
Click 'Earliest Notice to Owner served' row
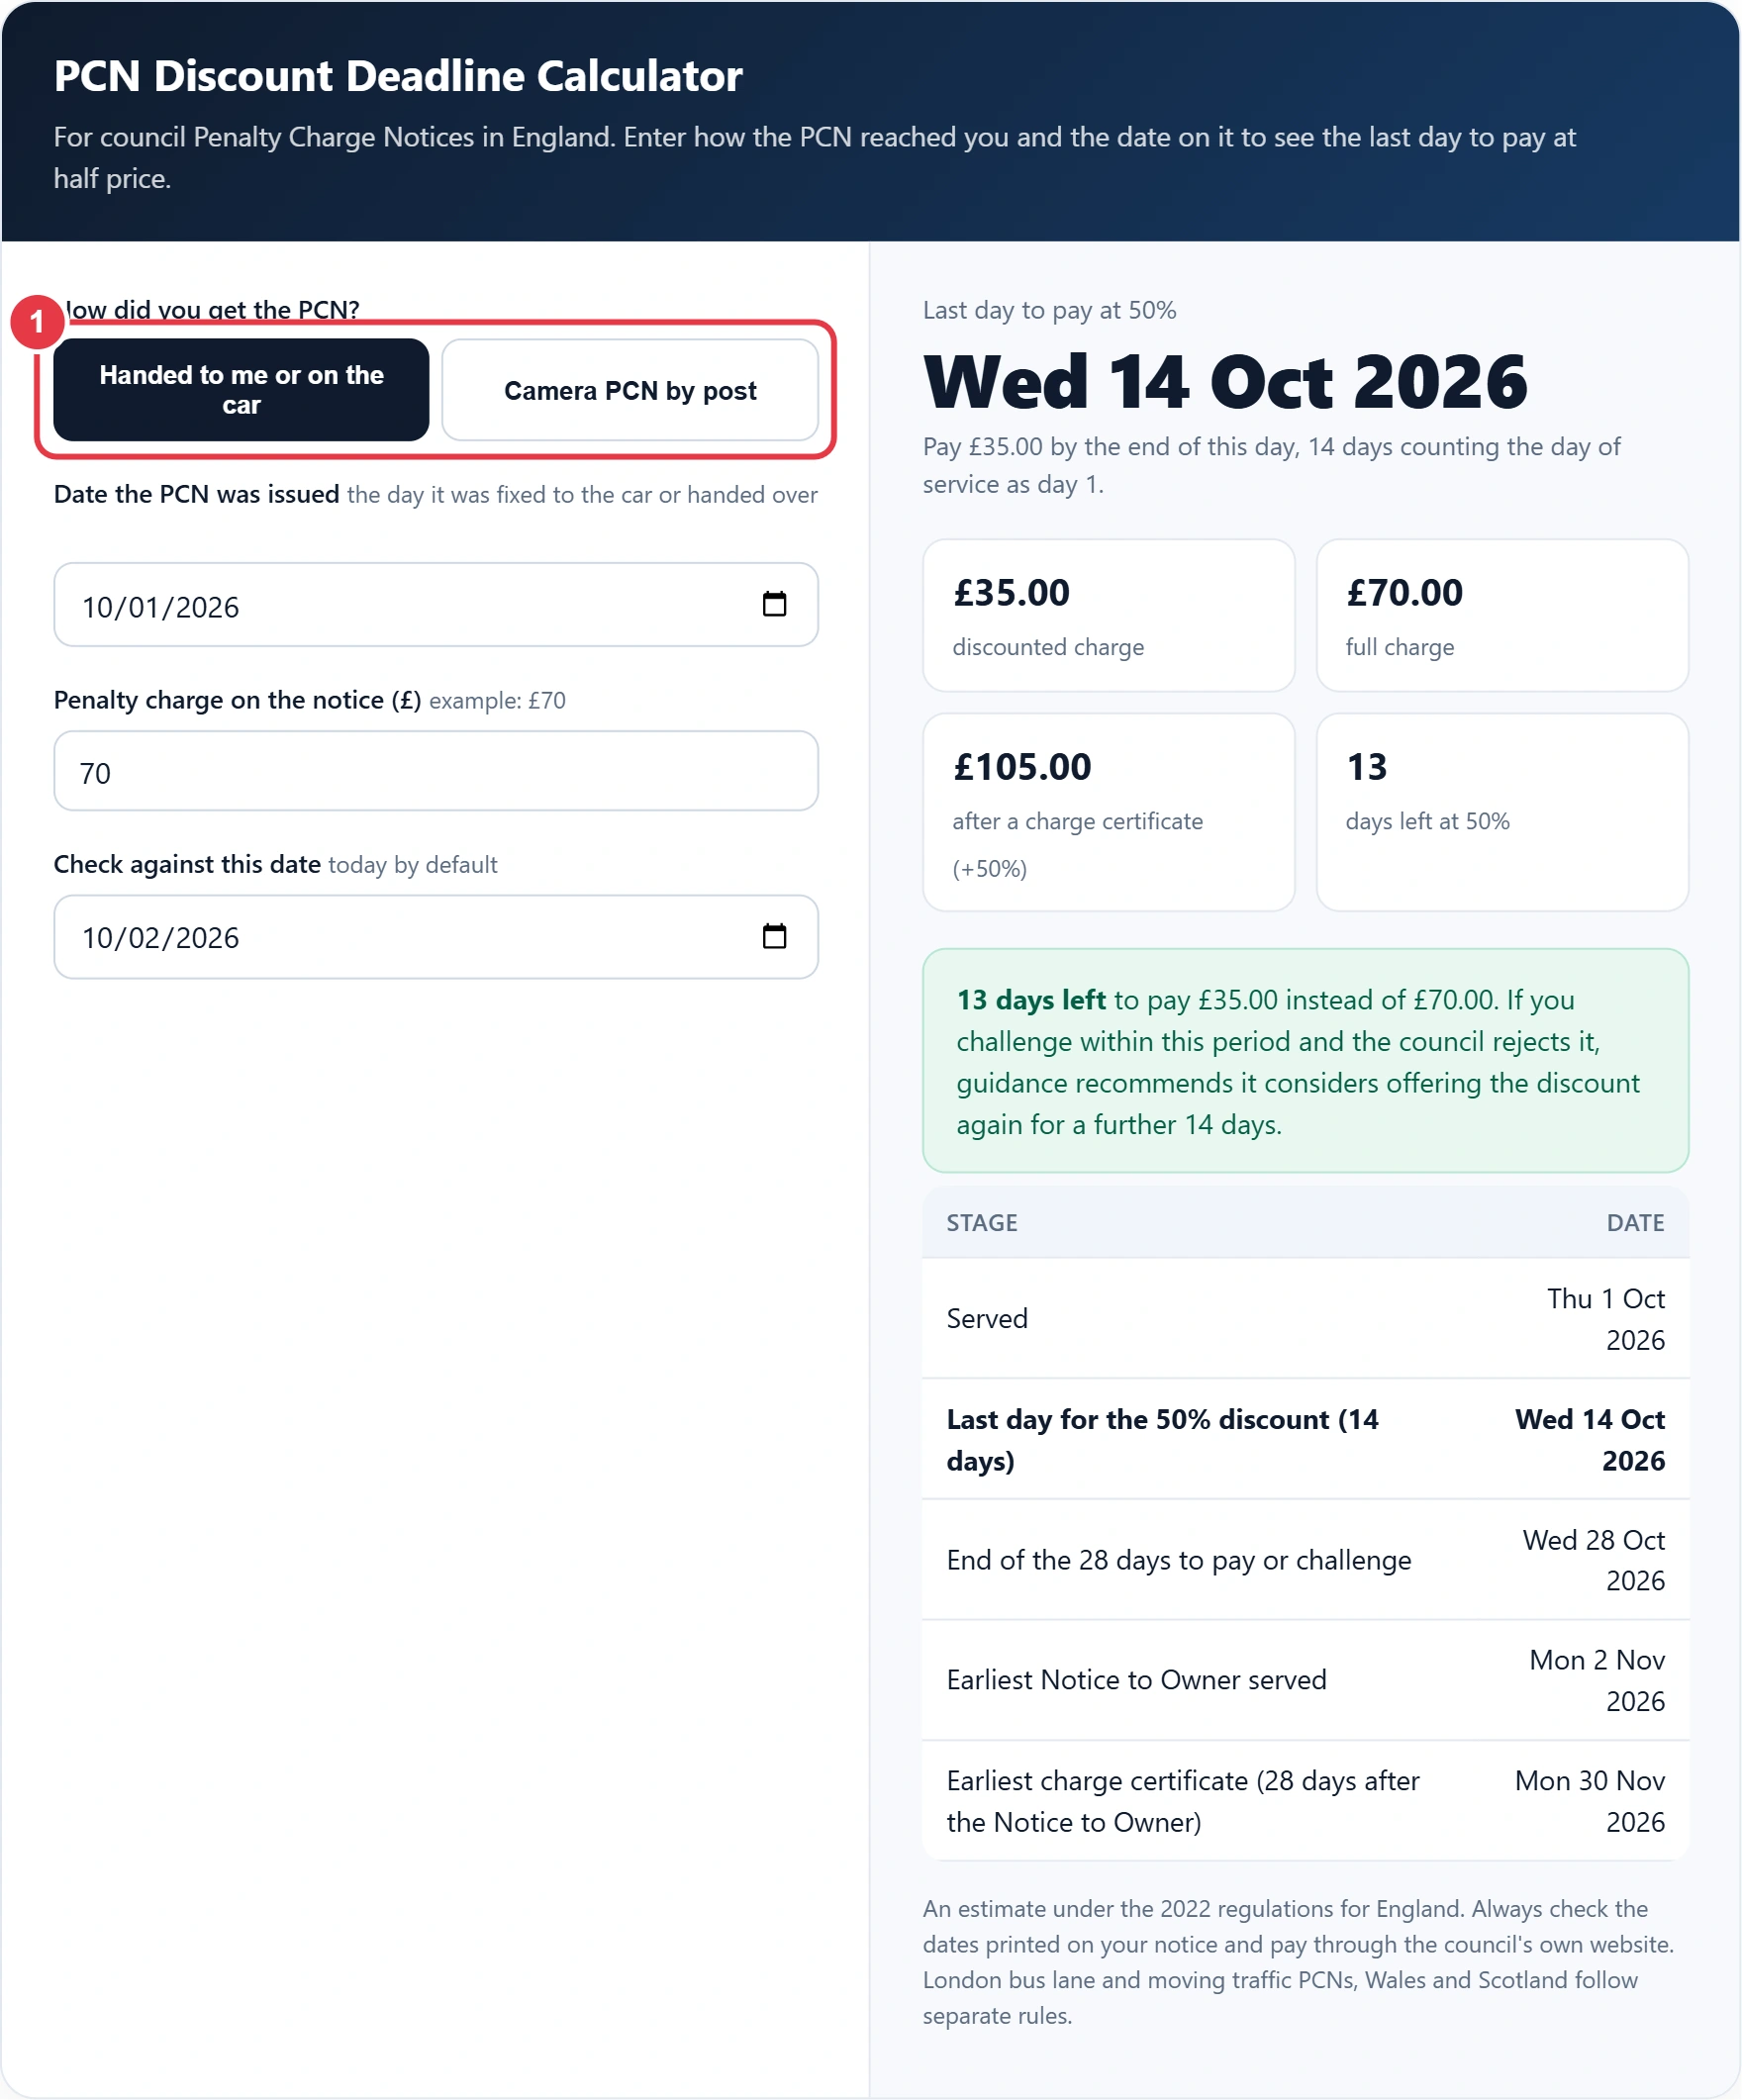pyautogui.click(x=1306, y=1681)
